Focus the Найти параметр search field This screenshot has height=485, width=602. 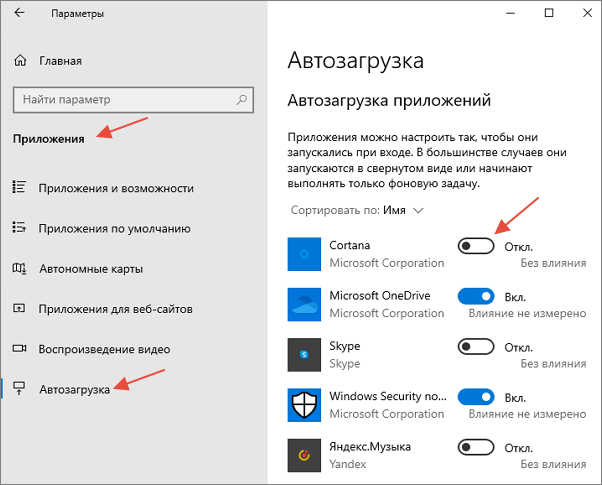[x=133, y=100]
